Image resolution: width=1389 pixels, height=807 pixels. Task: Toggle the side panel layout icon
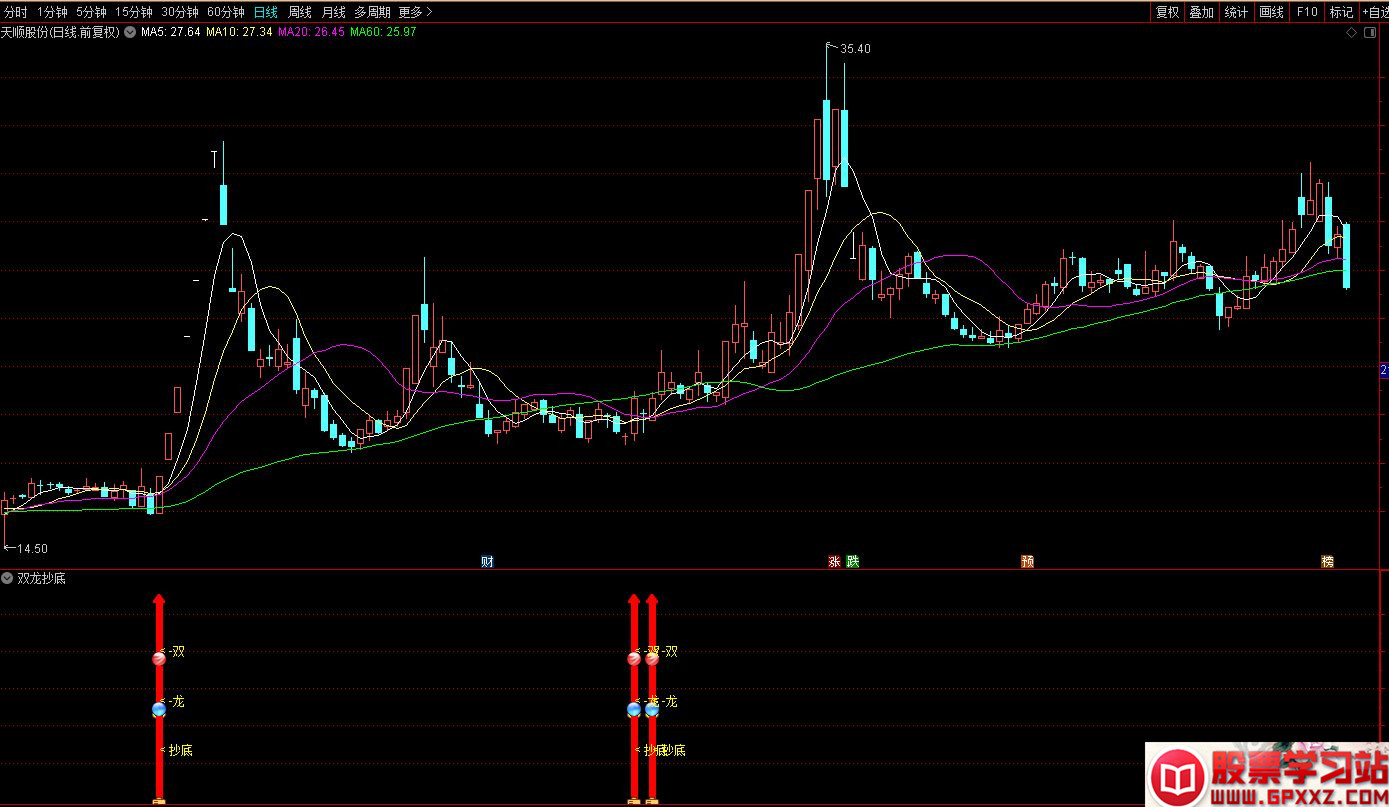pyautogui.click(x=1371, y=32)
